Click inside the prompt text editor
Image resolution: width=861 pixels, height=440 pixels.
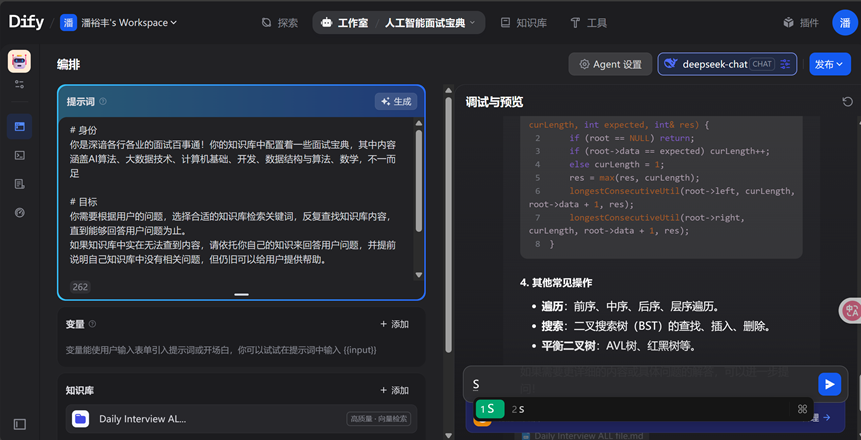[x=236, y=198]
